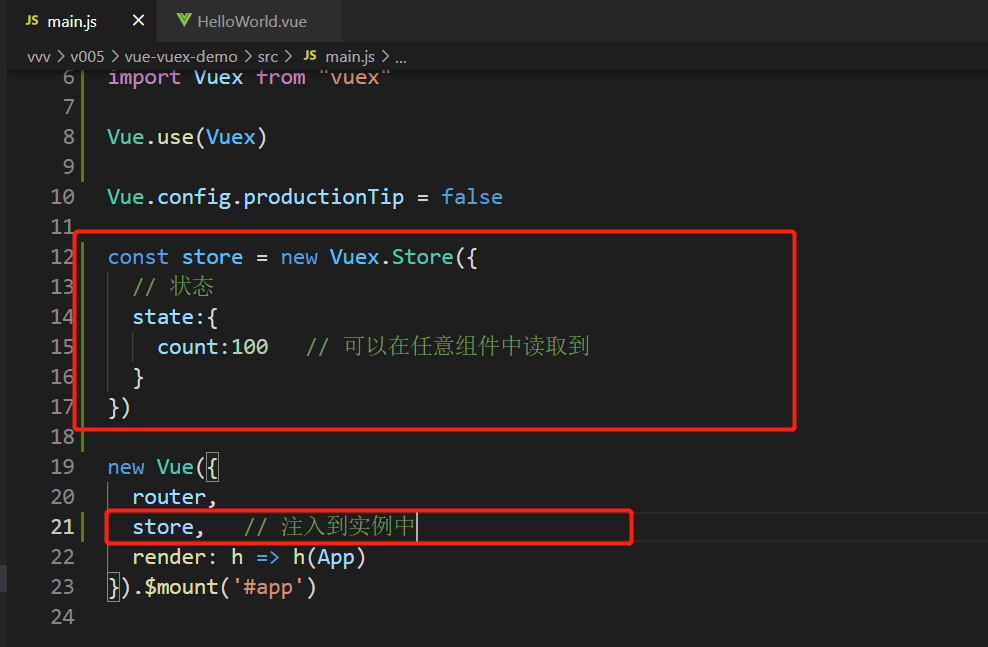Click the comment '可以在任意组件中读取到'
988x647 pixels.
click(x=466, y=346)
